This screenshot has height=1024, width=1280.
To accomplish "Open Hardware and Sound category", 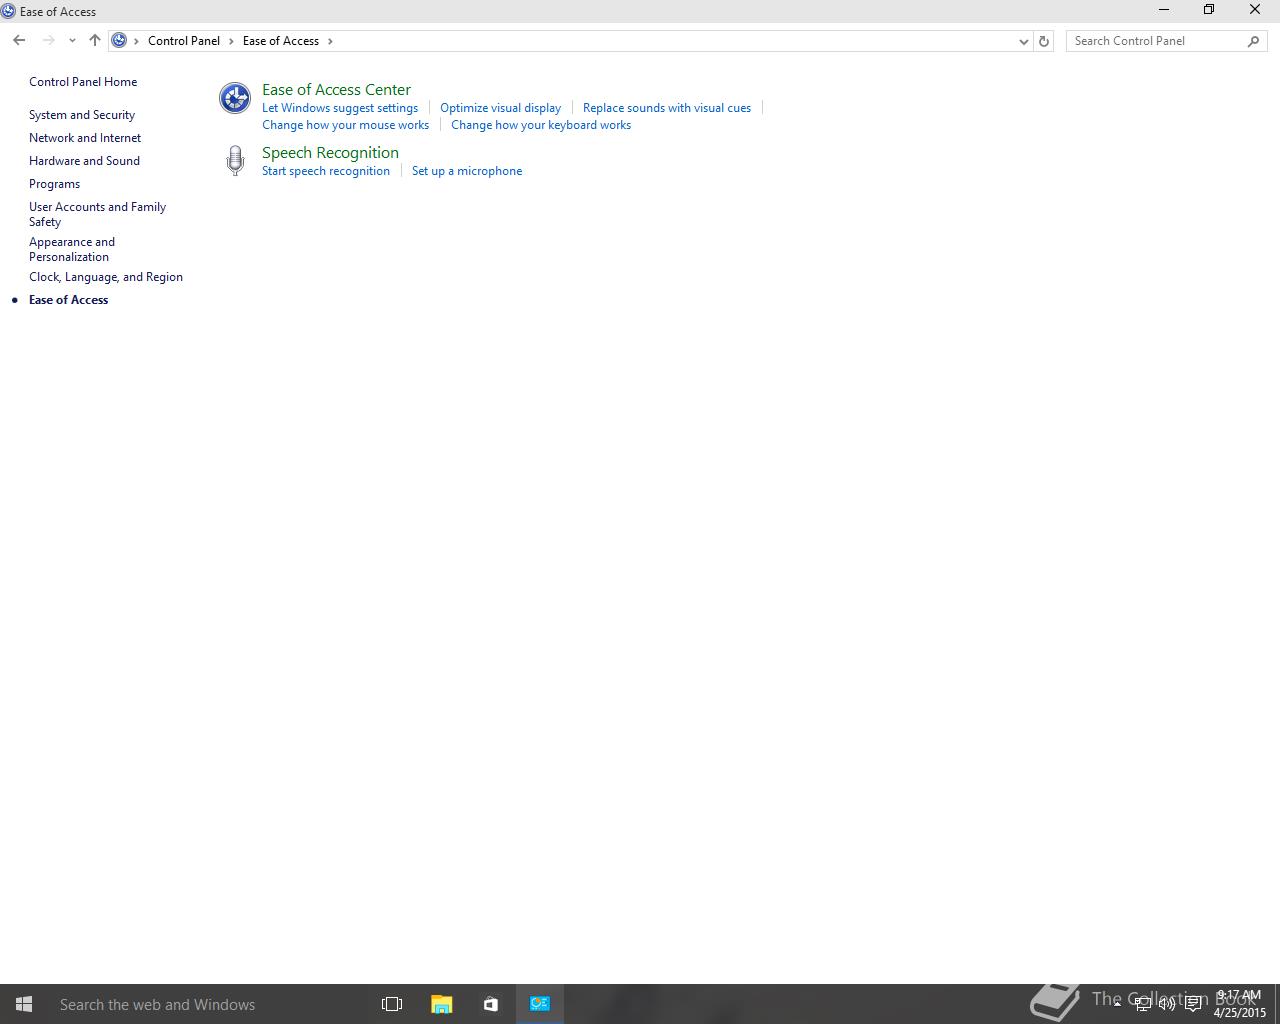I will click(x=84, y=161).
